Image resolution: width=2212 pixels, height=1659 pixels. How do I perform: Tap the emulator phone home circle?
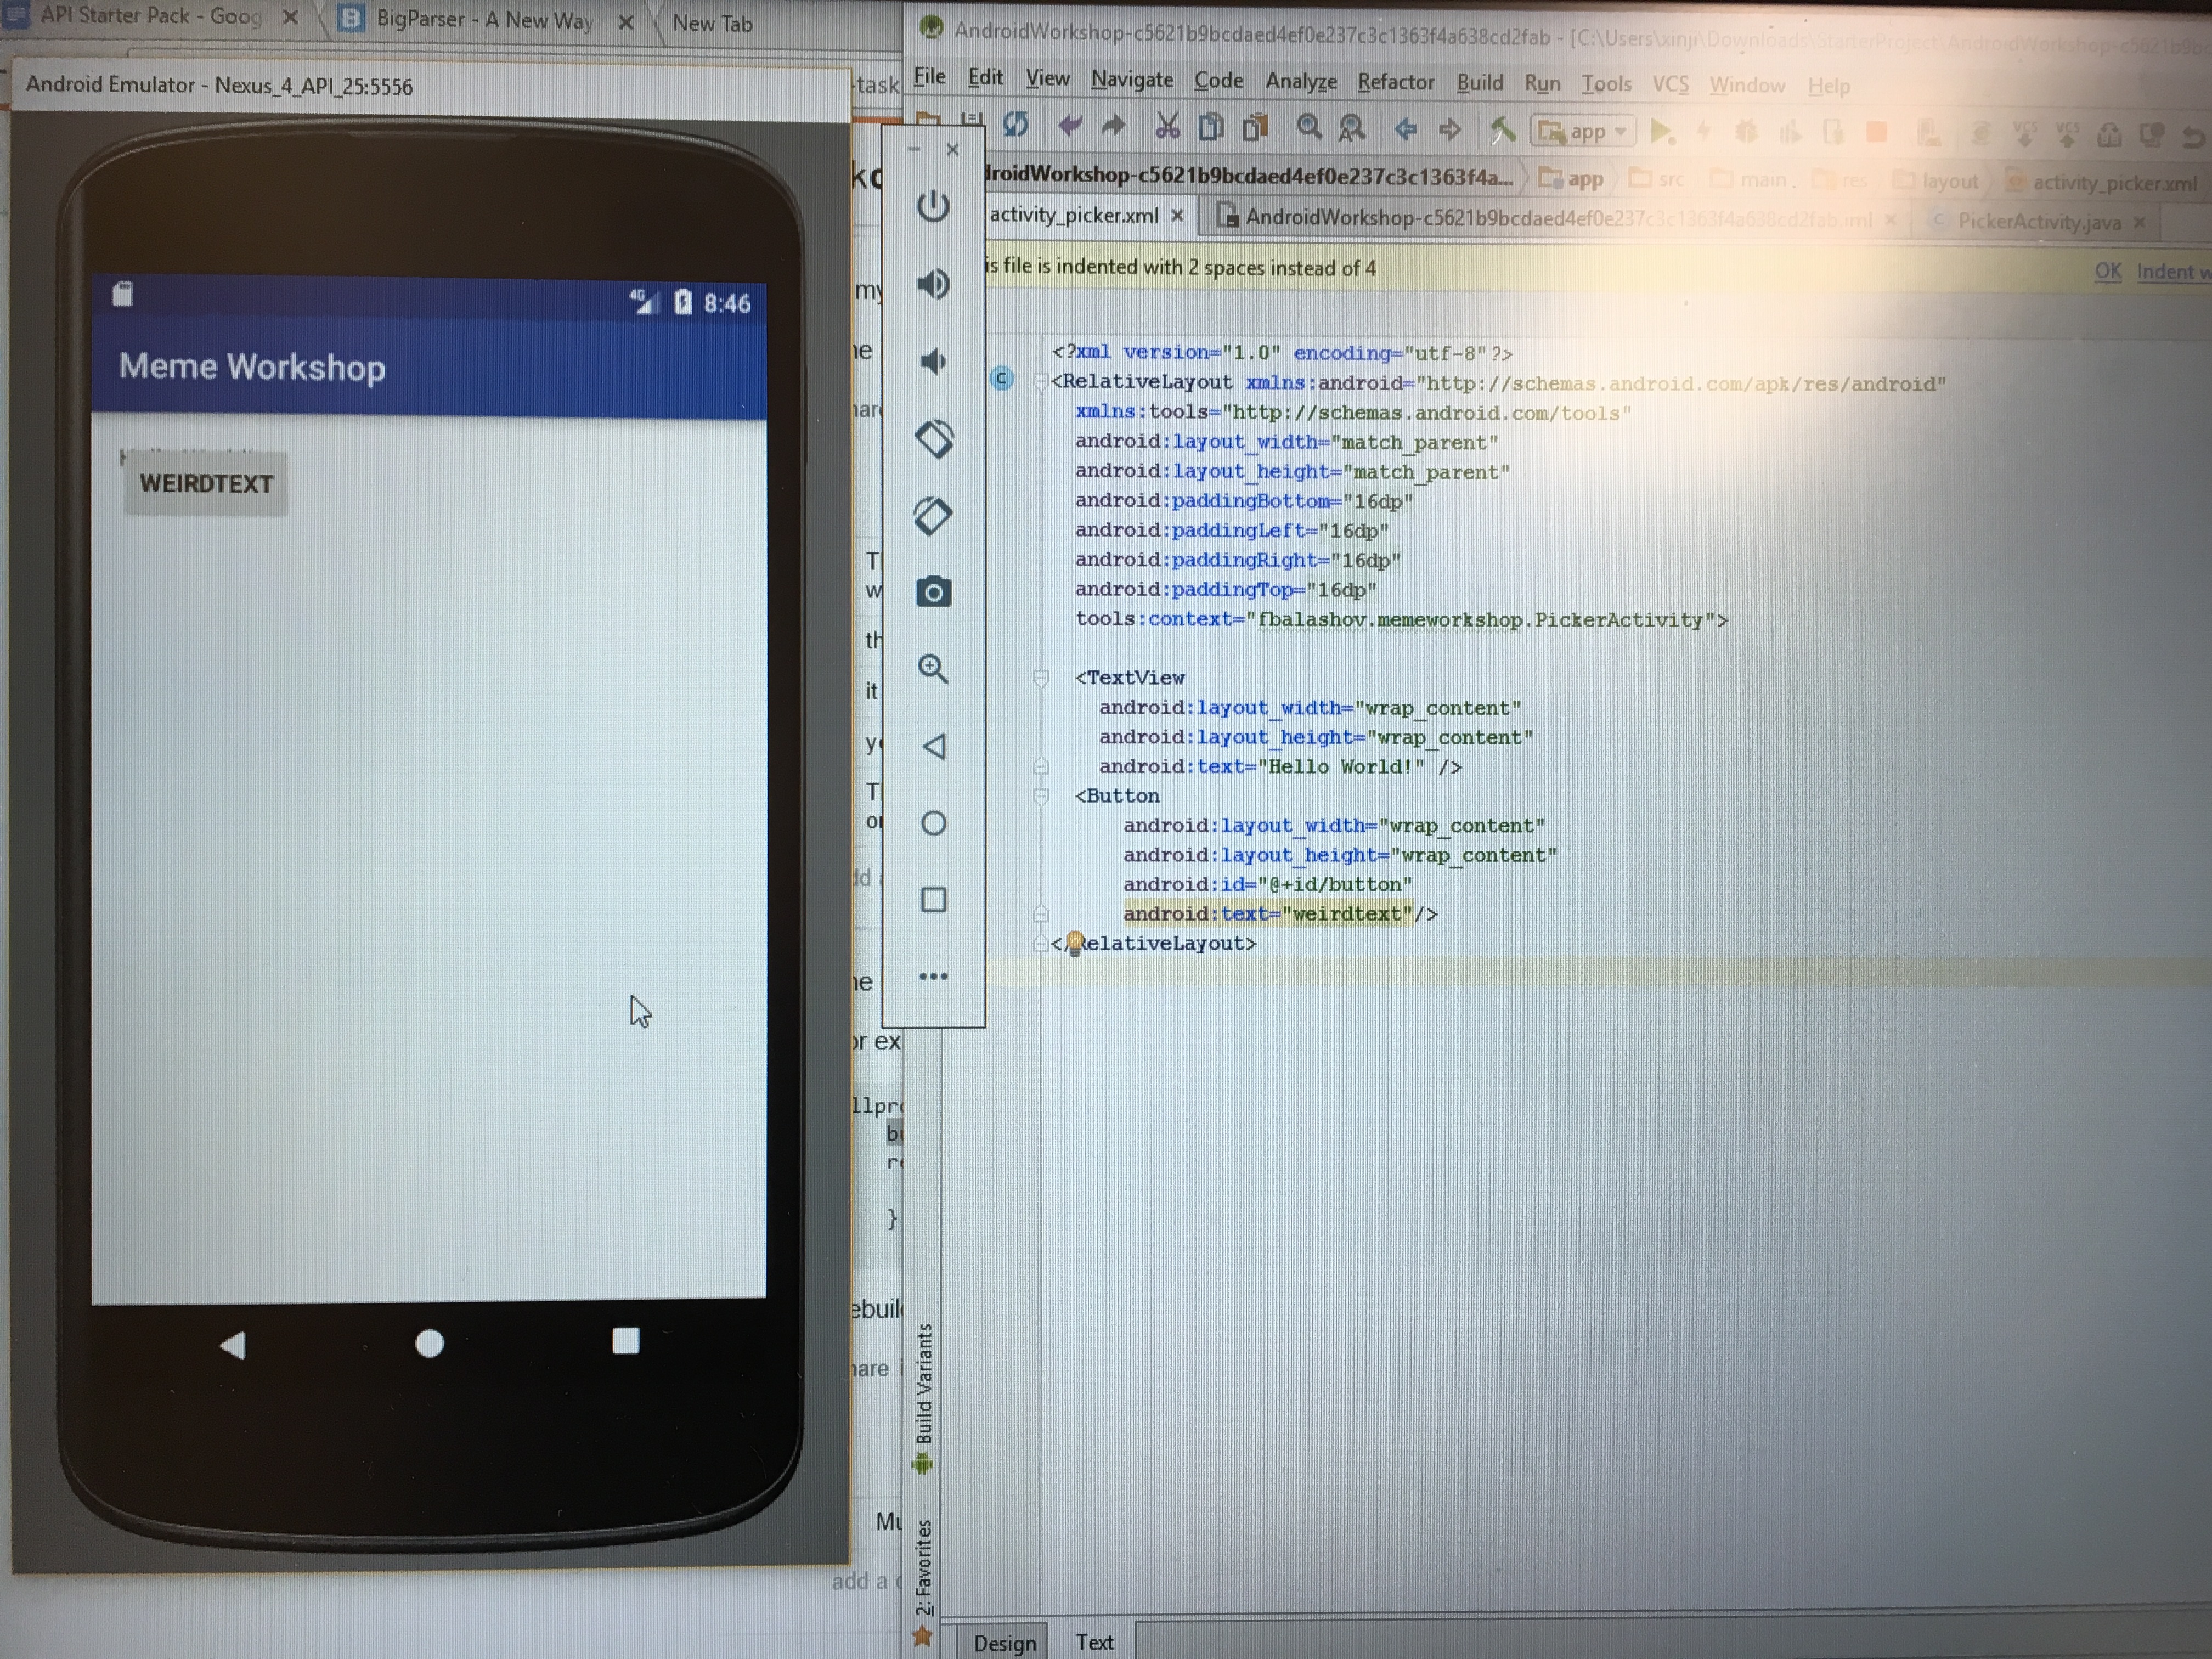[x=429, y=1343]
